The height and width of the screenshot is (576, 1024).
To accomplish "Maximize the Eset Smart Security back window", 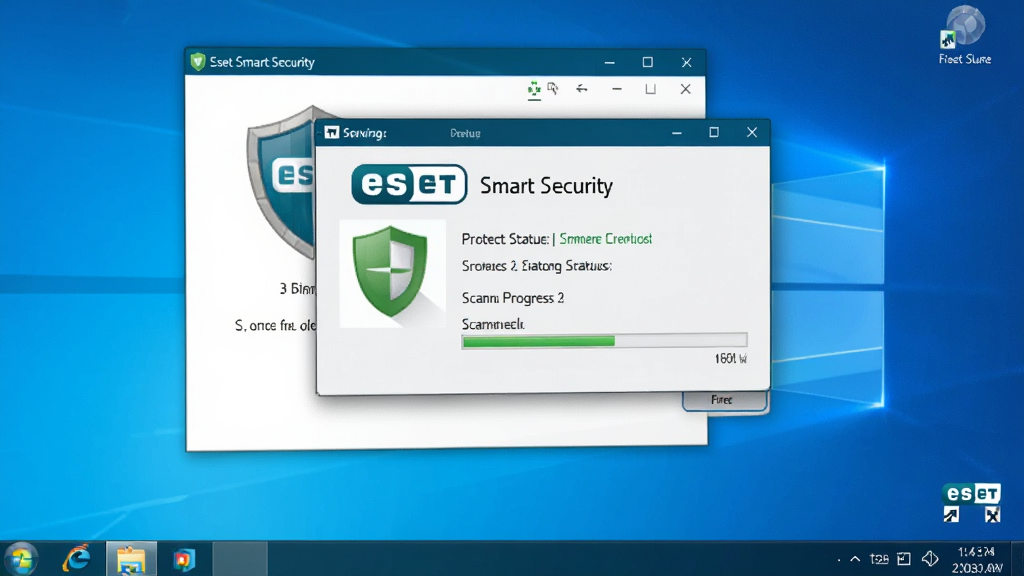I will pos(647,62).
